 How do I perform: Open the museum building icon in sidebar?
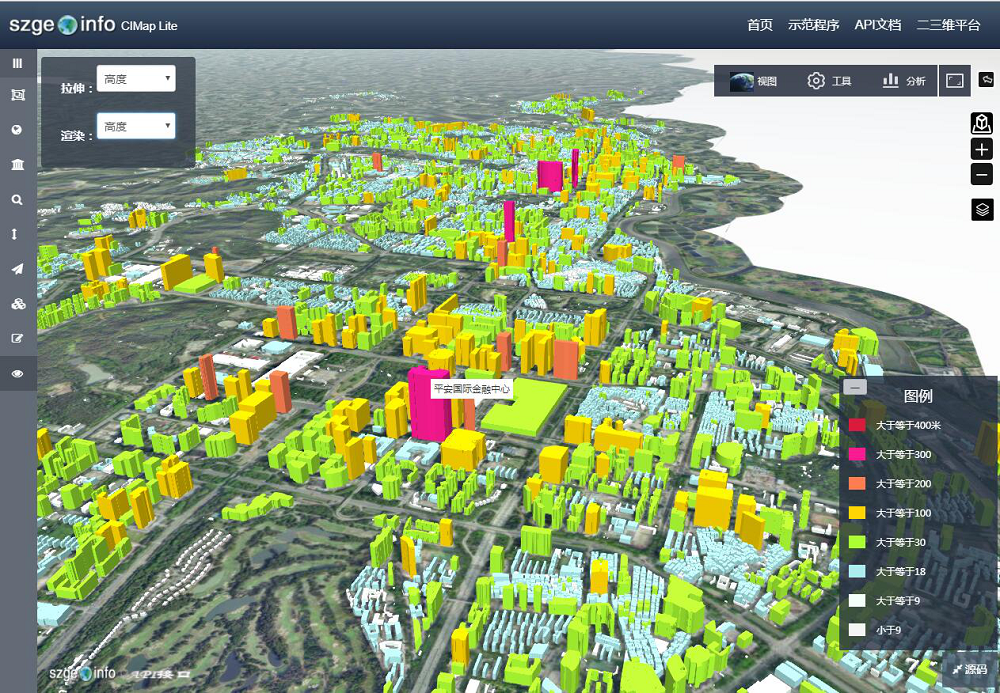coord(17,165)
